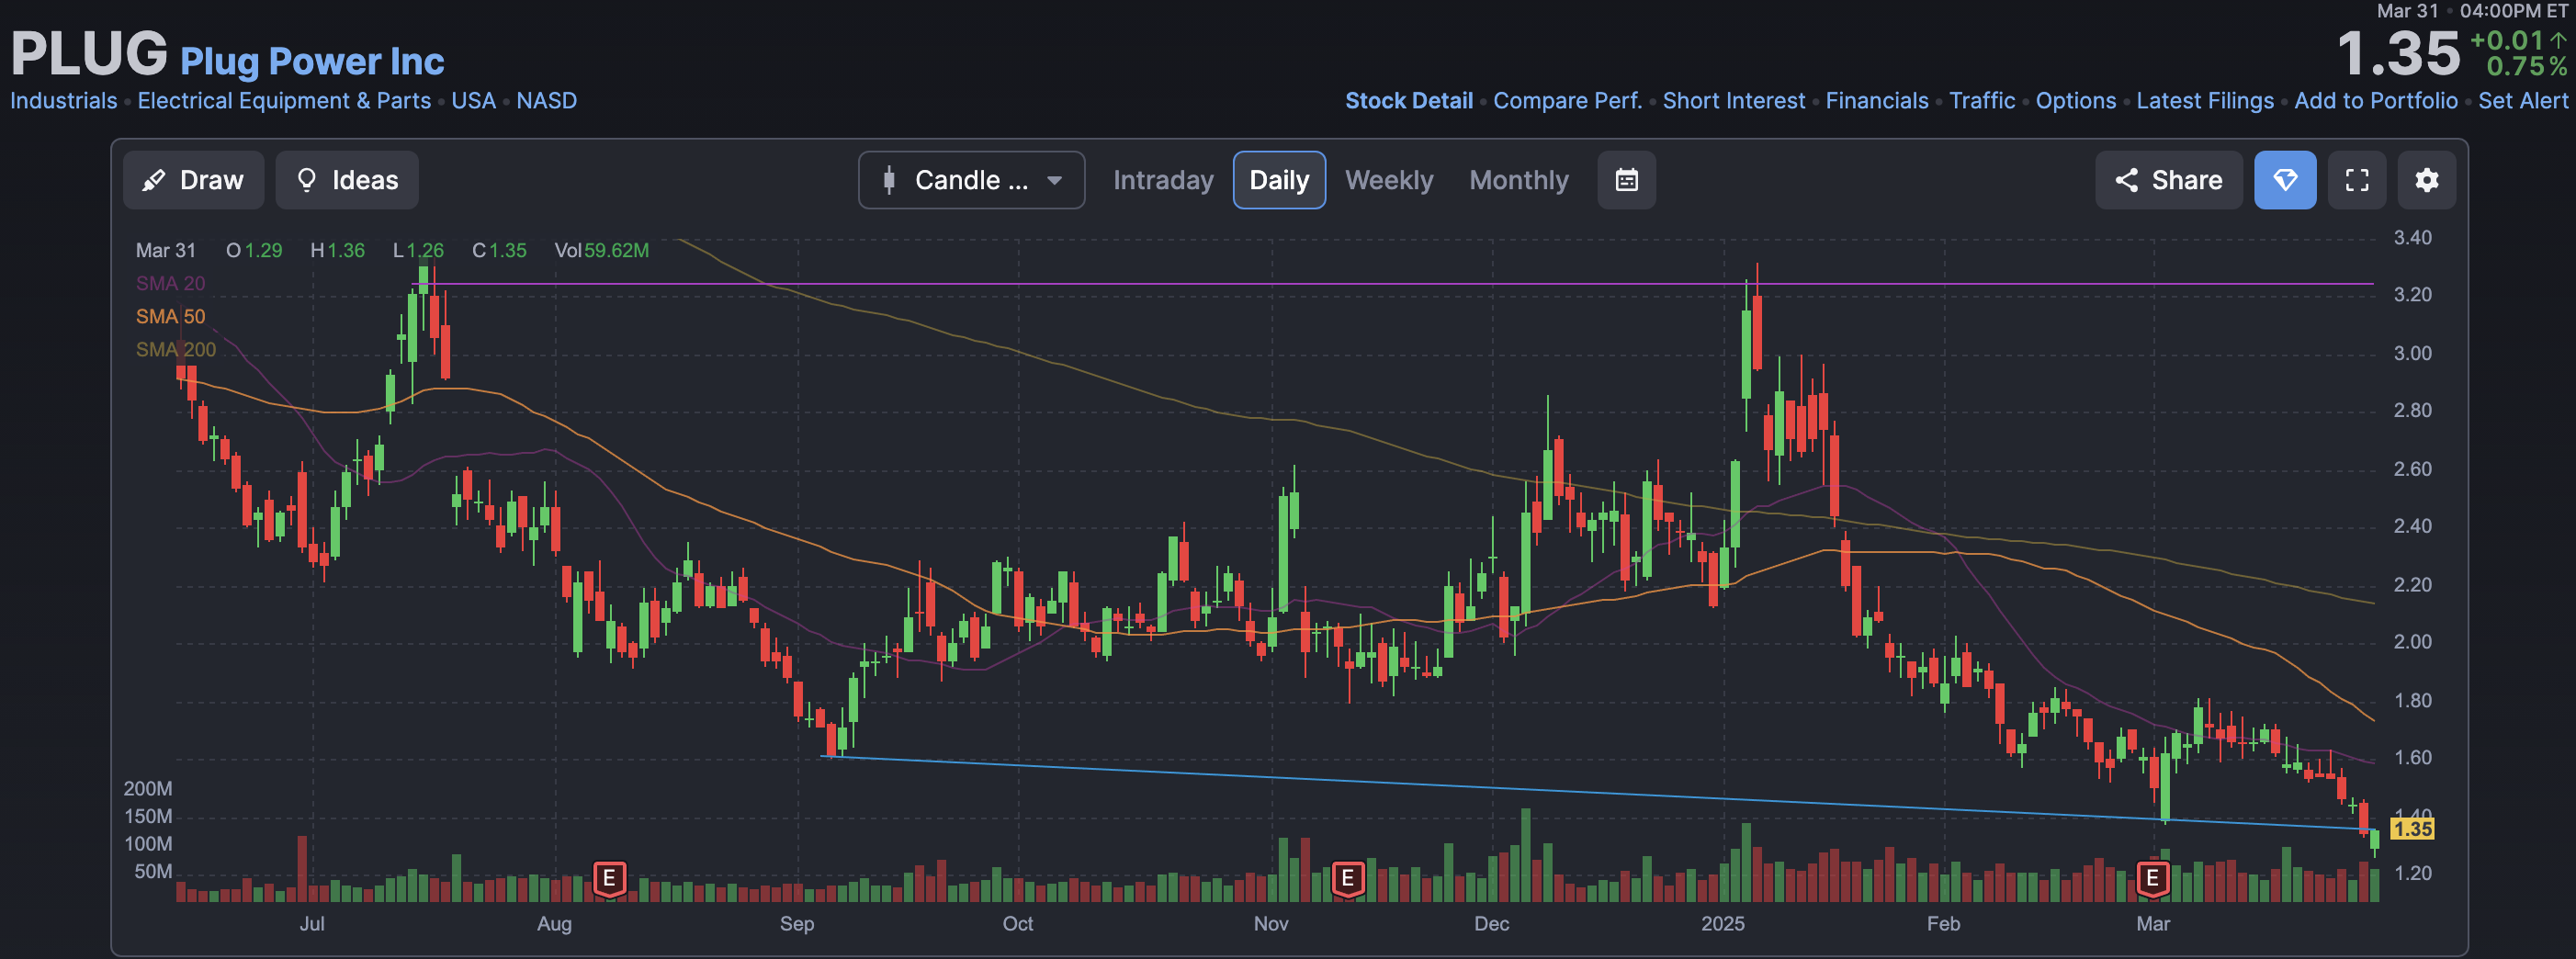Click the Plug Power Inc company name
The height and width of the screenshot is (959, 2576).
312,62
